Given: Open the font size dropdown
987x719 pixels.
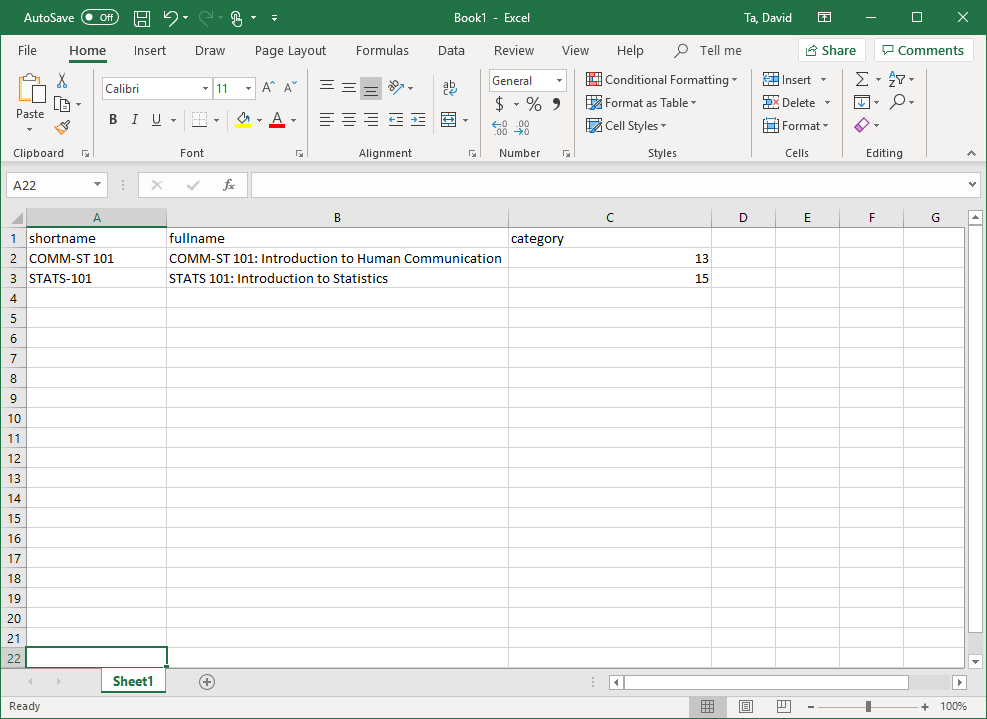Looking at the screenshot, I should 249,89.
